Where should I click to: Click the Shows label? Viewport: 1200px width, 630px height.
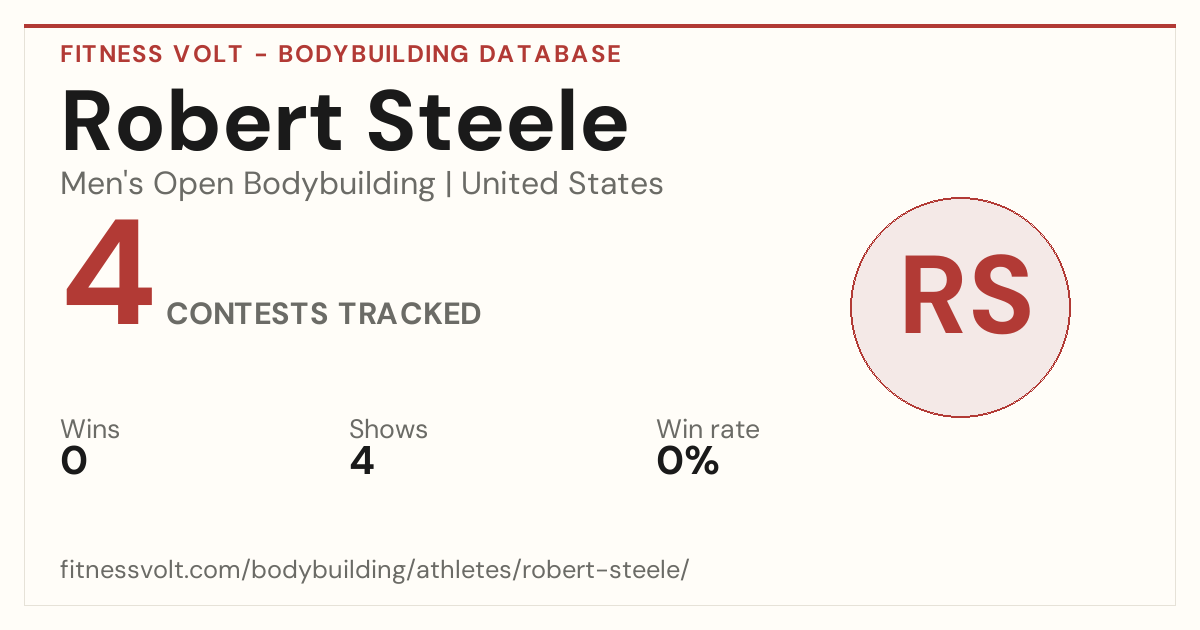pyautogui.click(x=388, y=429)
